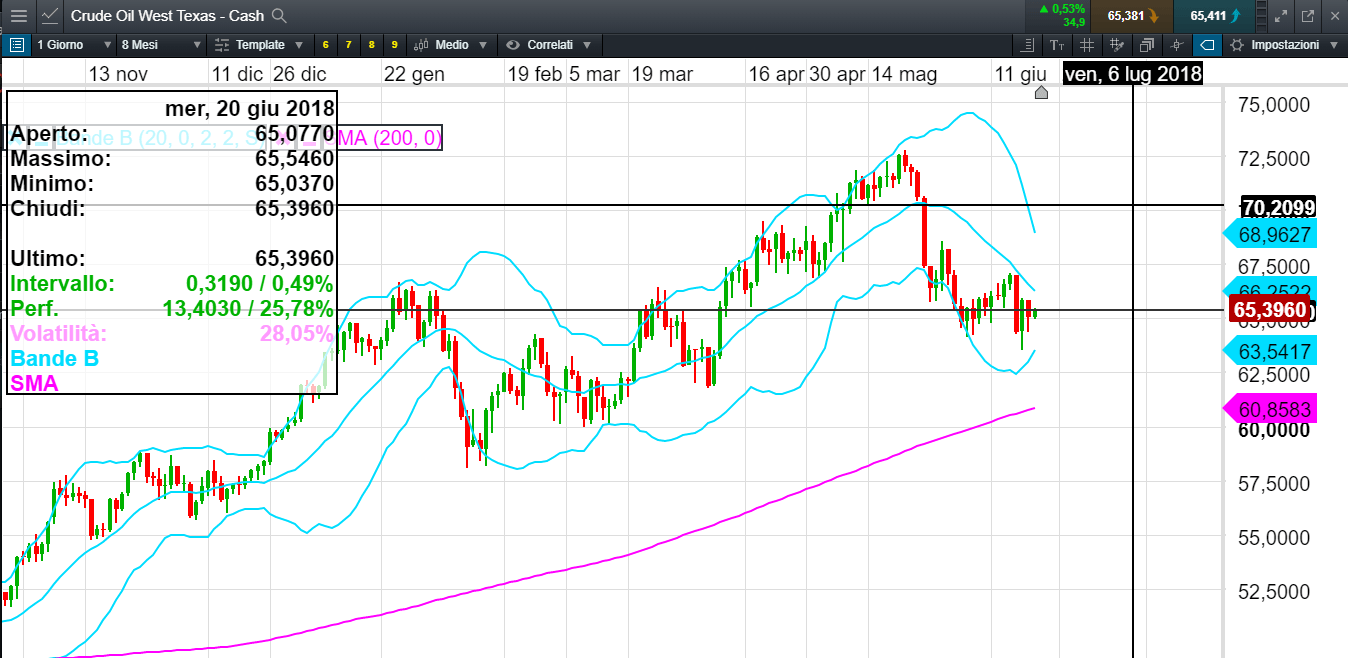This screenshot has height=658, width=1348.
Task: Select the 70,2099 horizontal line label
Action: (x=1276, y=207)
